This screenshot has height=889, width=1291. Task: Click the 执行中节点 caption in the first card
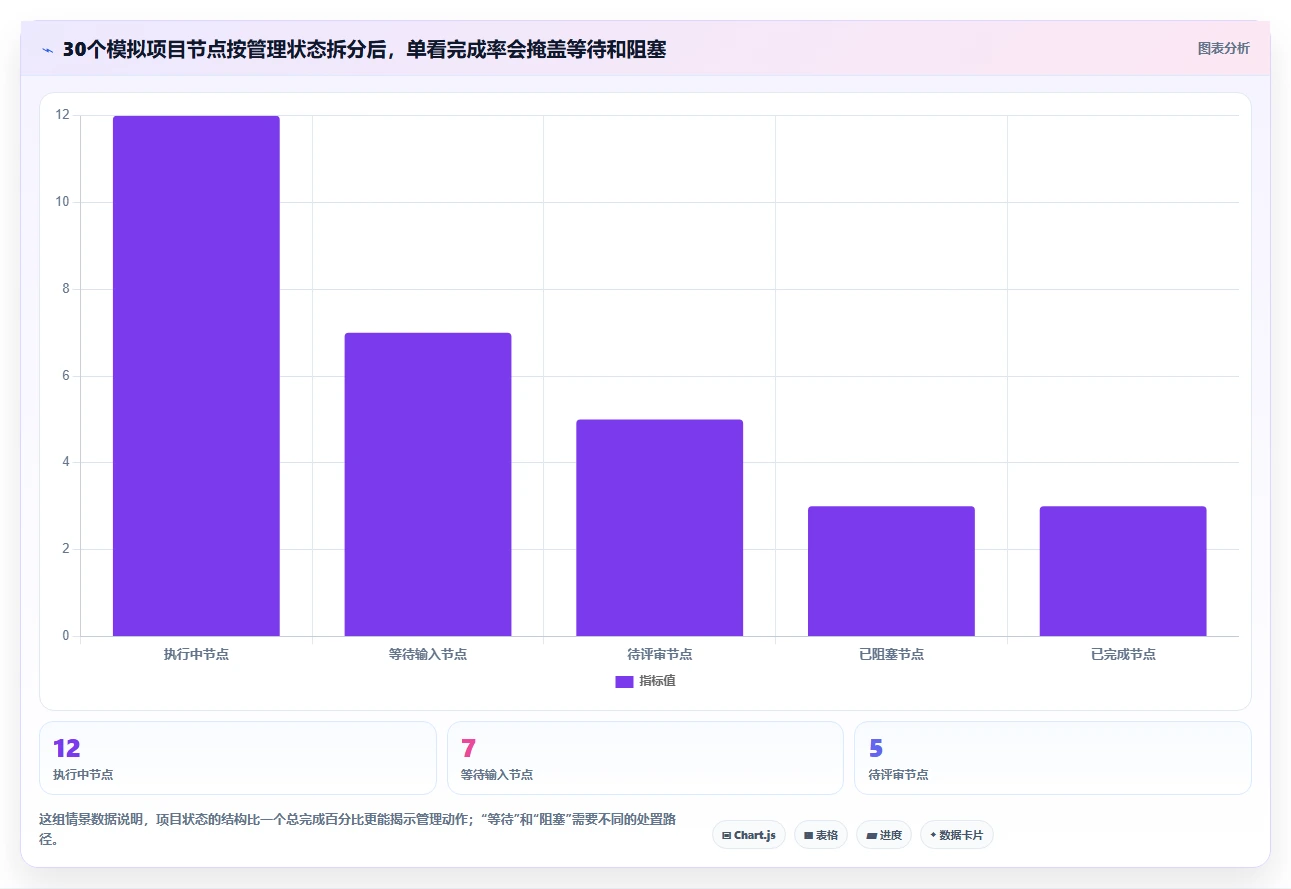click(83, 775)
